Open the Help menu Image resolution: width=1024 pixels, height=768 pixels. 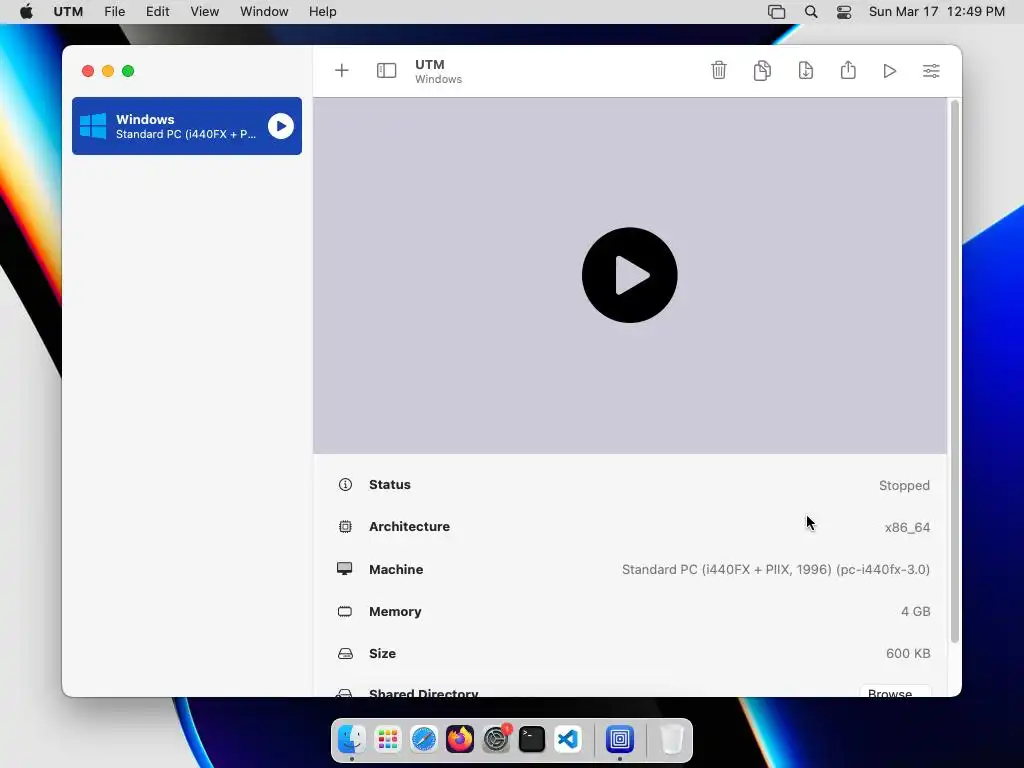click(323, 12)
